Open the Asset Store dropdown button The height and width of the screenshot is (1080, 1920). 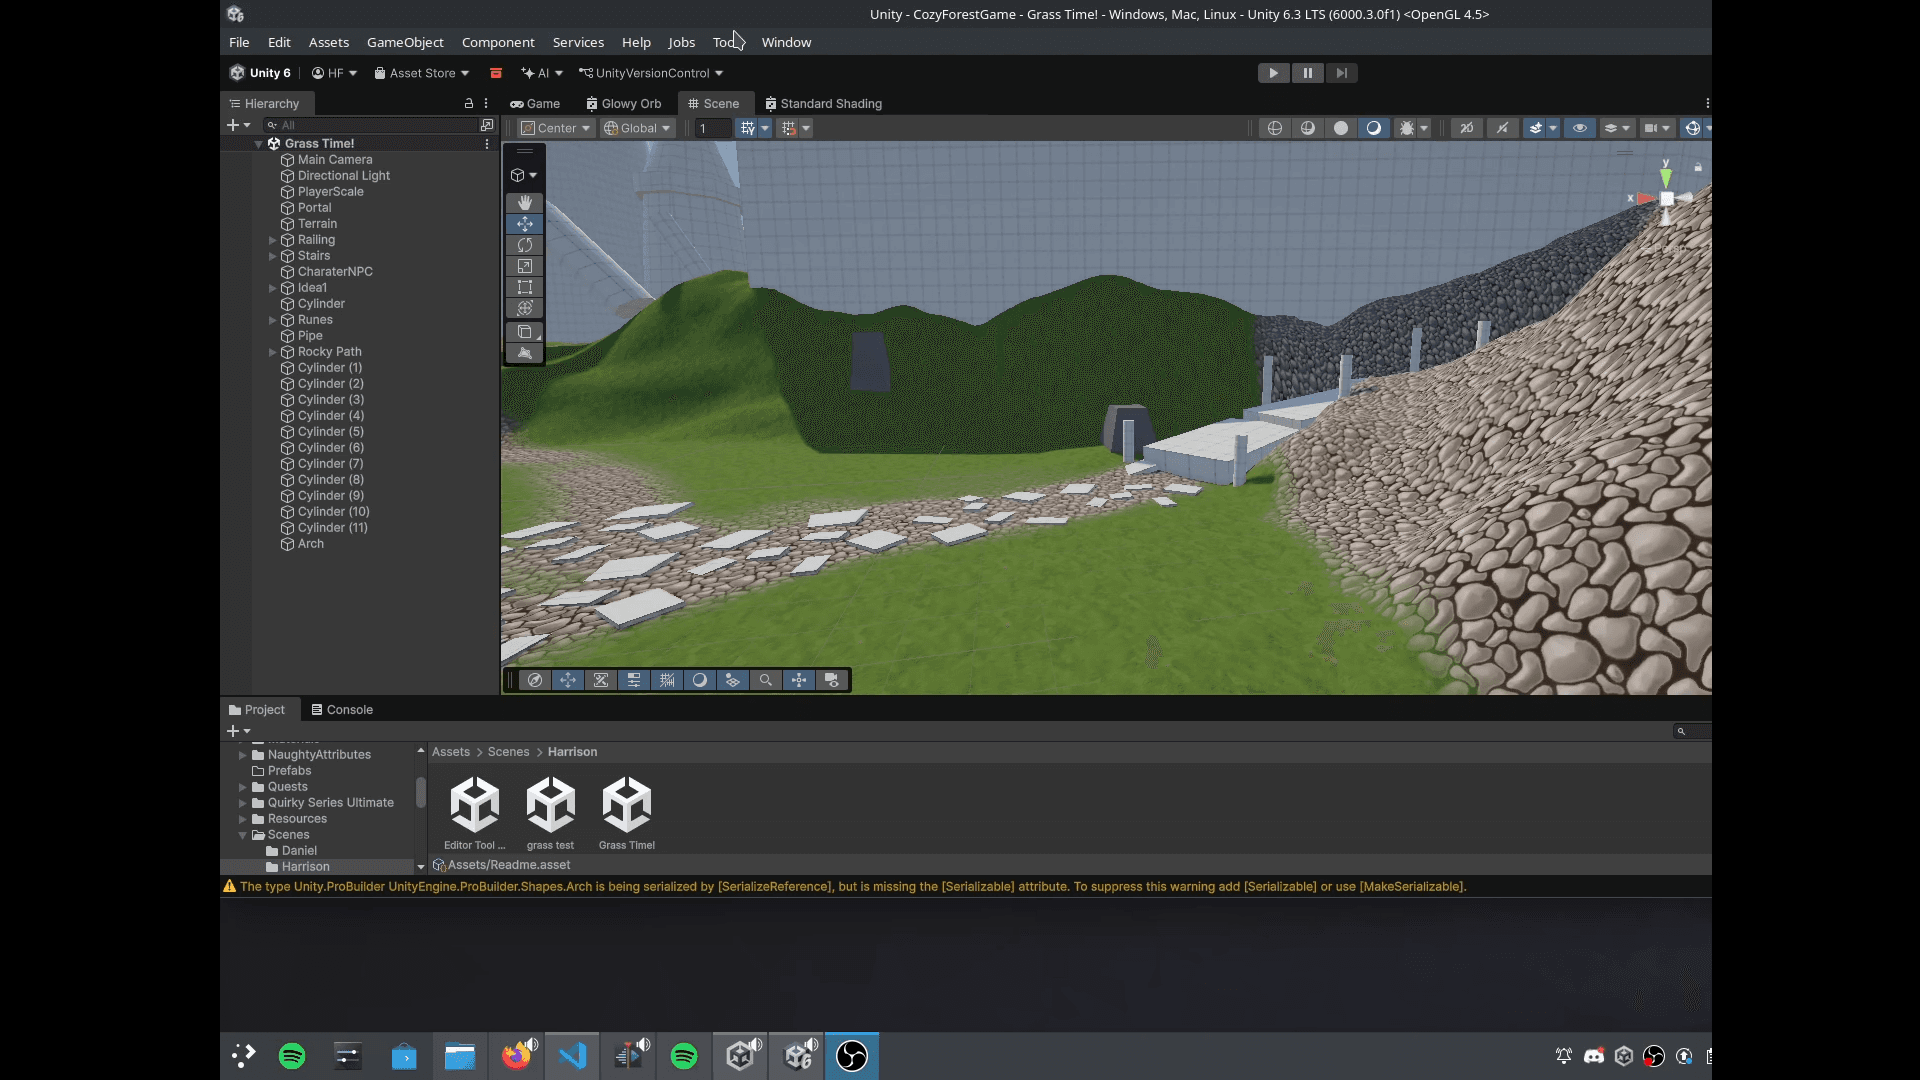[x=421, y=73]
